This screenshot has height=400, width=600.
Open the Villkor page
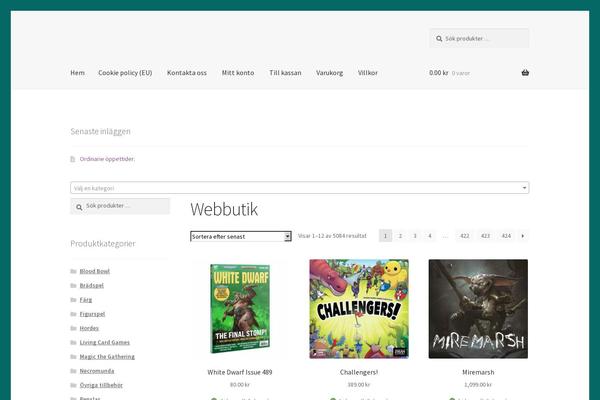coord(368,73)
